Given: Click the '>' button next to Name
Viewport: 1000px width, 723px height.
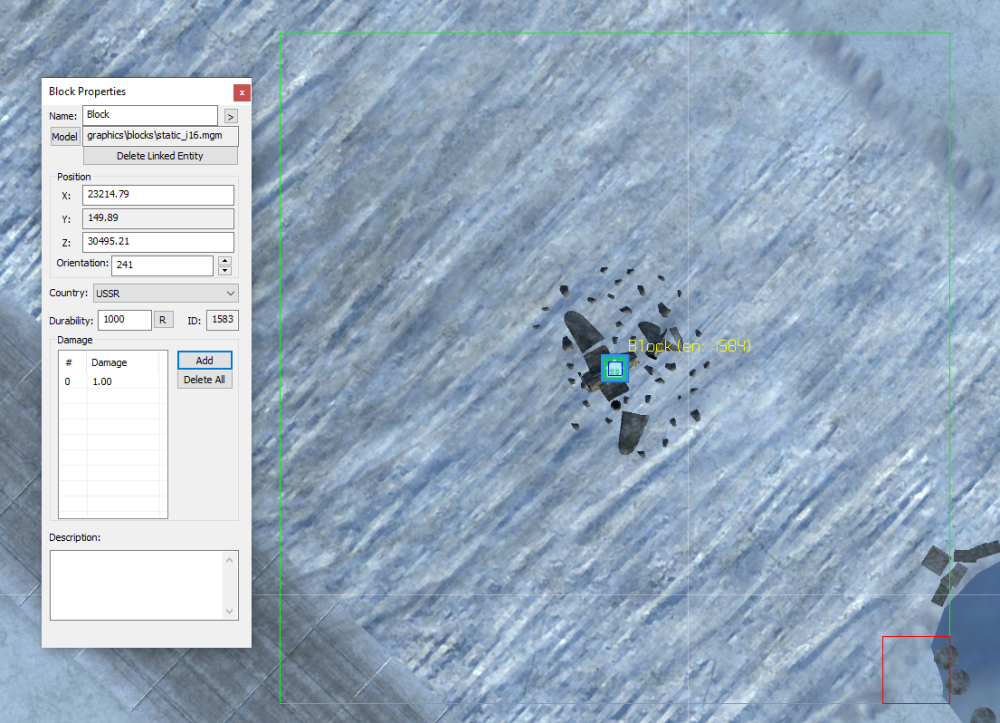Looking at the screenshot, I should [x=230, y=116].
